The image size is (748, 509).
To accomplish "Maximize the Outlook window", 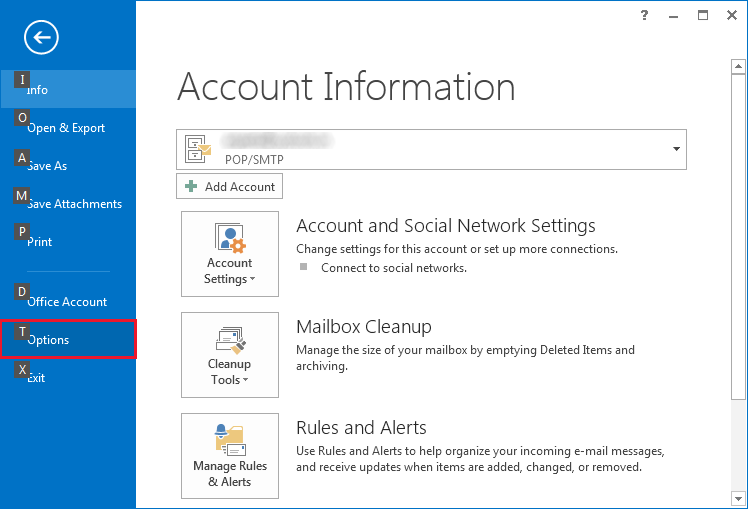I will pos(703,15).
